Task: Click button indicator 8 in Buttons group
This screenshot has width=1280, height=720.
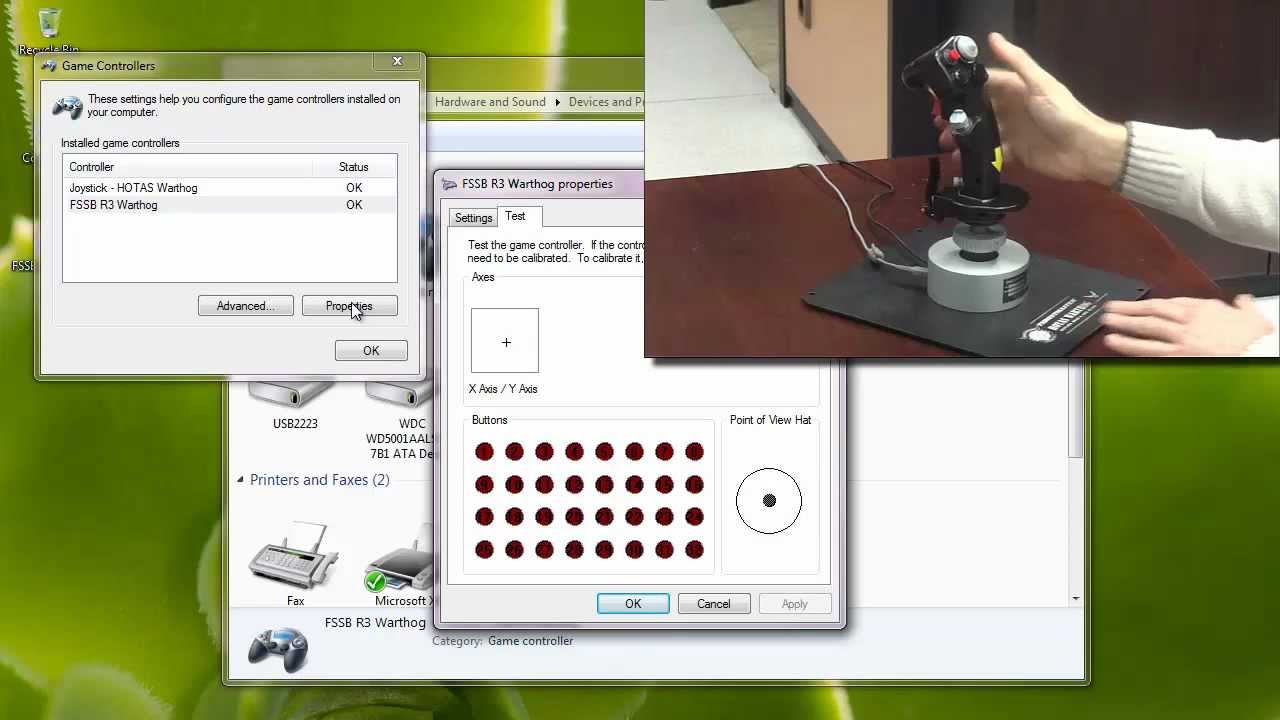Action: pyautogui.click(x=694, y=452)
